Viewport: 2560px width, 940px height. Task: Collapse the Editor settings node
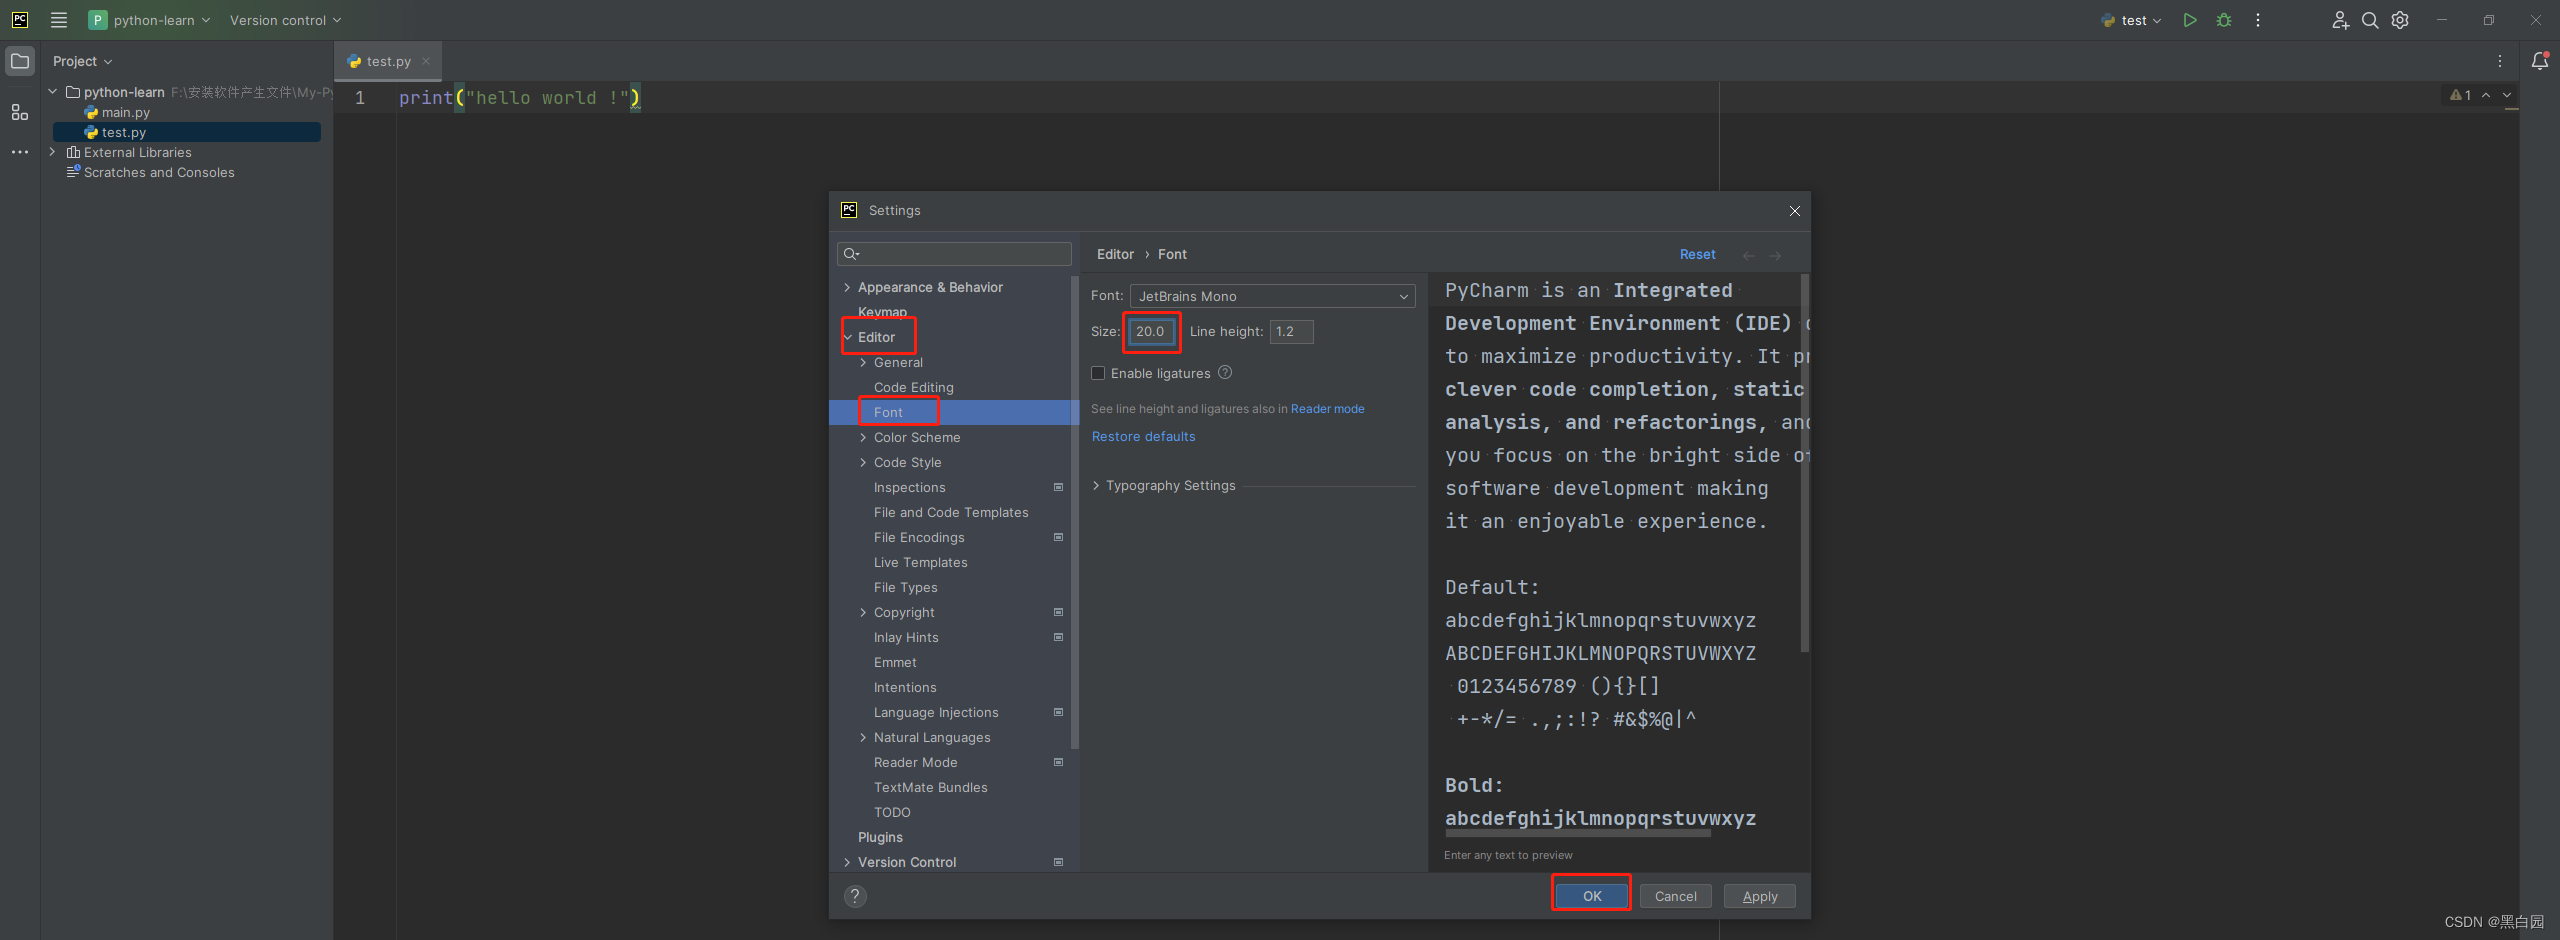848,338
